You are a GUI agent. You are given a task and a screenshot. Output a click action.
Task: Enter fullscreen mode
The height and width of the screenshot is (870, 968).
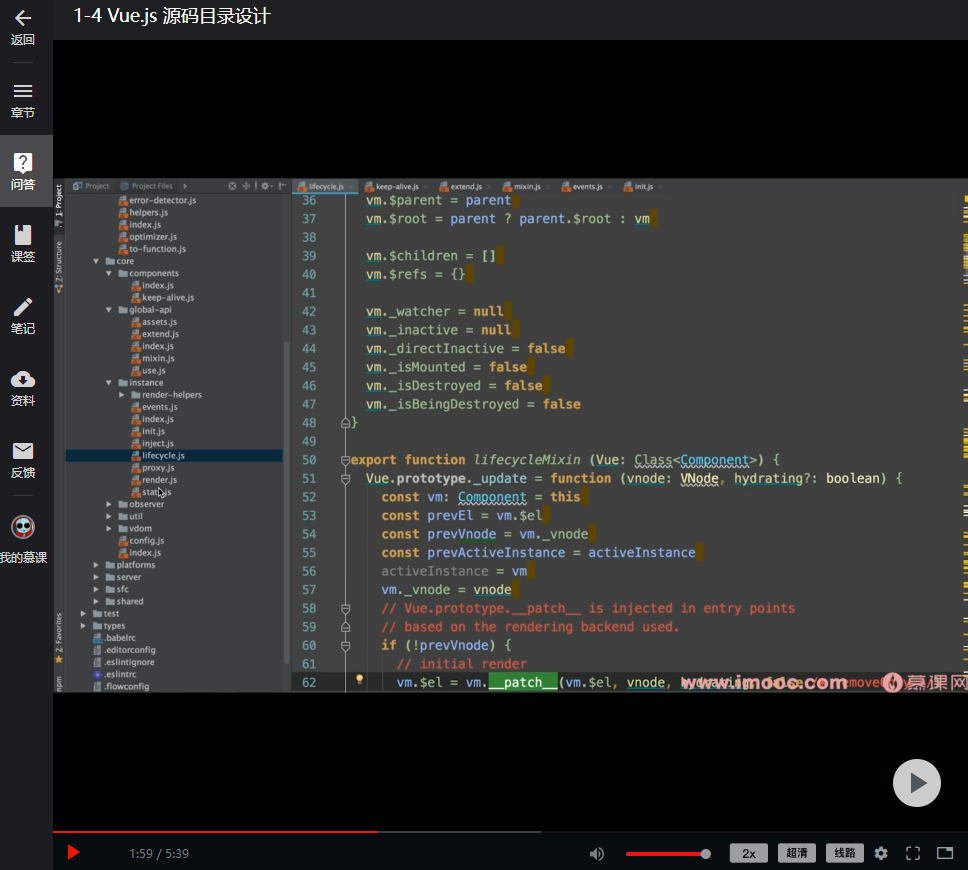(913, 853)
